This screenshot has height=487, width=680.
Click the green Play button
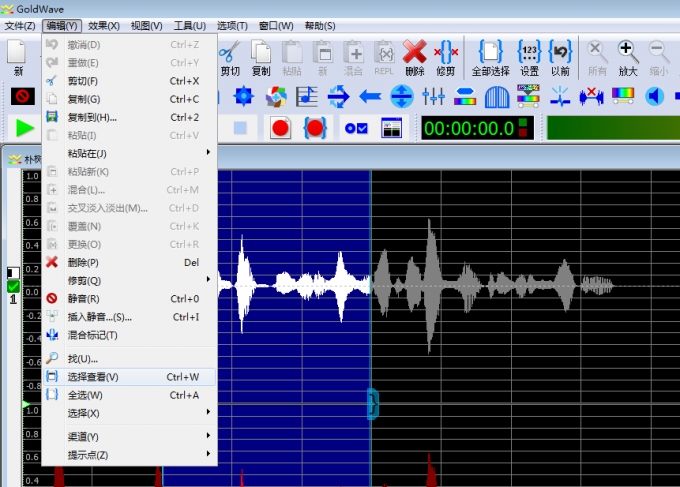[x=24, y=128]
